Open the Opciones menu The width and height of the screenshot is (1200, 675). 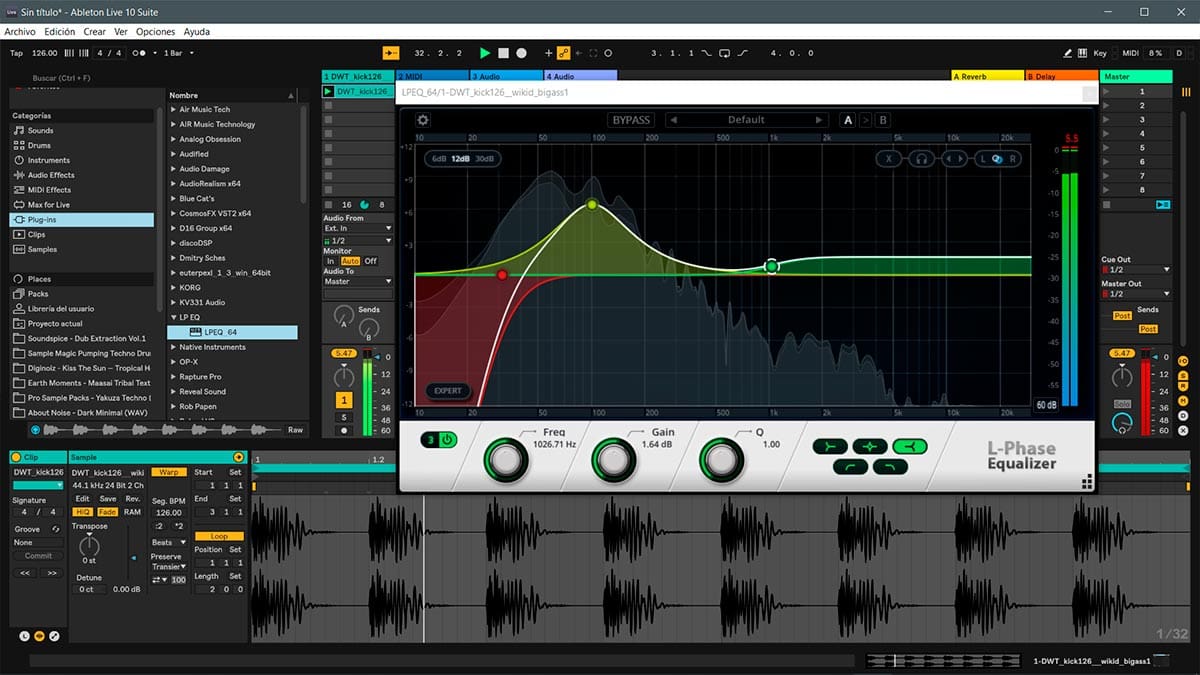pyautogui.click(x=155, y=32)
